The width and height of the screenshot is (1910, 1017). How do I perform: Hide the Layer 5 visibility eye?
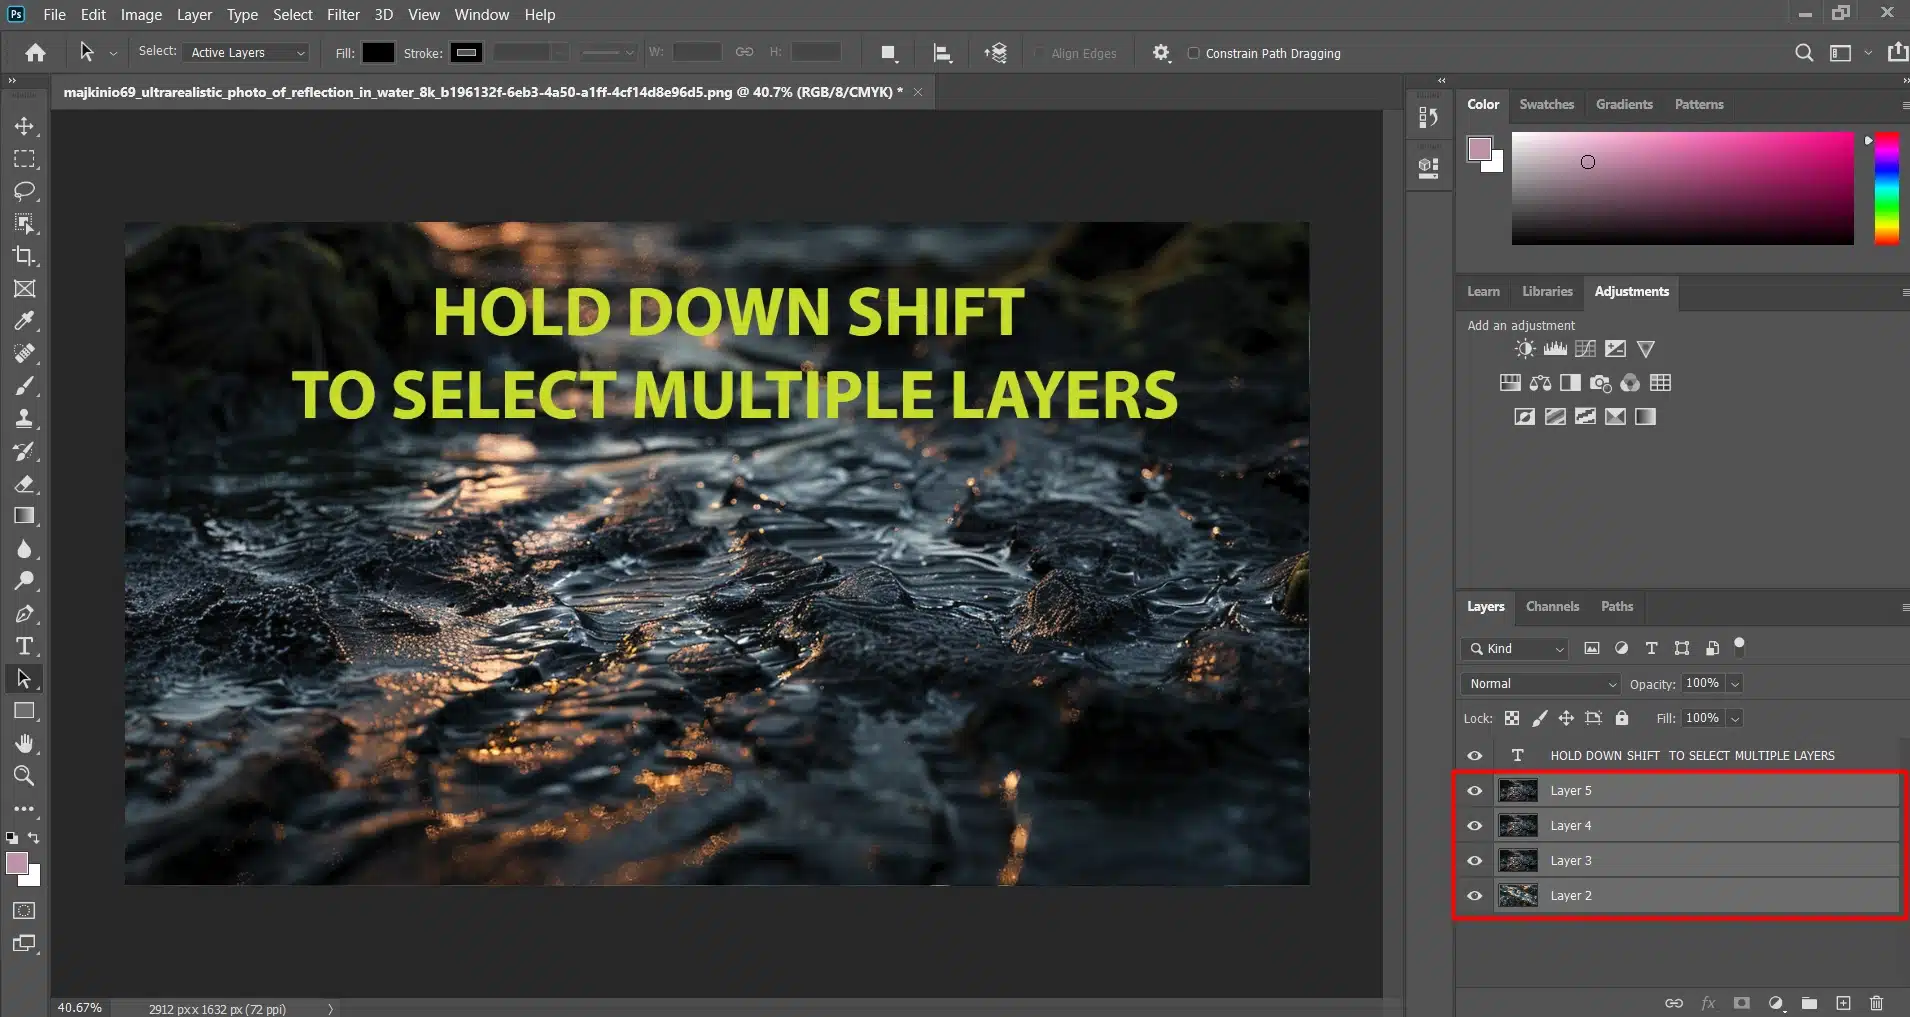click(1475, 791)
